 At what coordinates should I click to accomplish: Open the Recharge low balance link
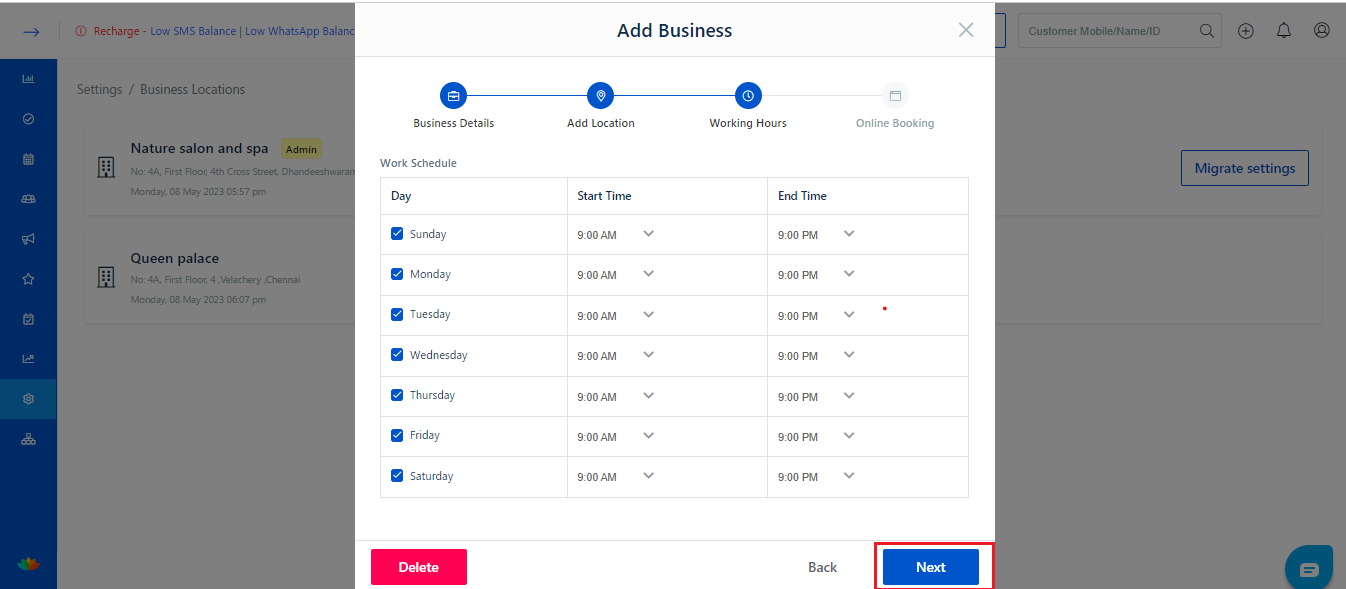point(224,31)
